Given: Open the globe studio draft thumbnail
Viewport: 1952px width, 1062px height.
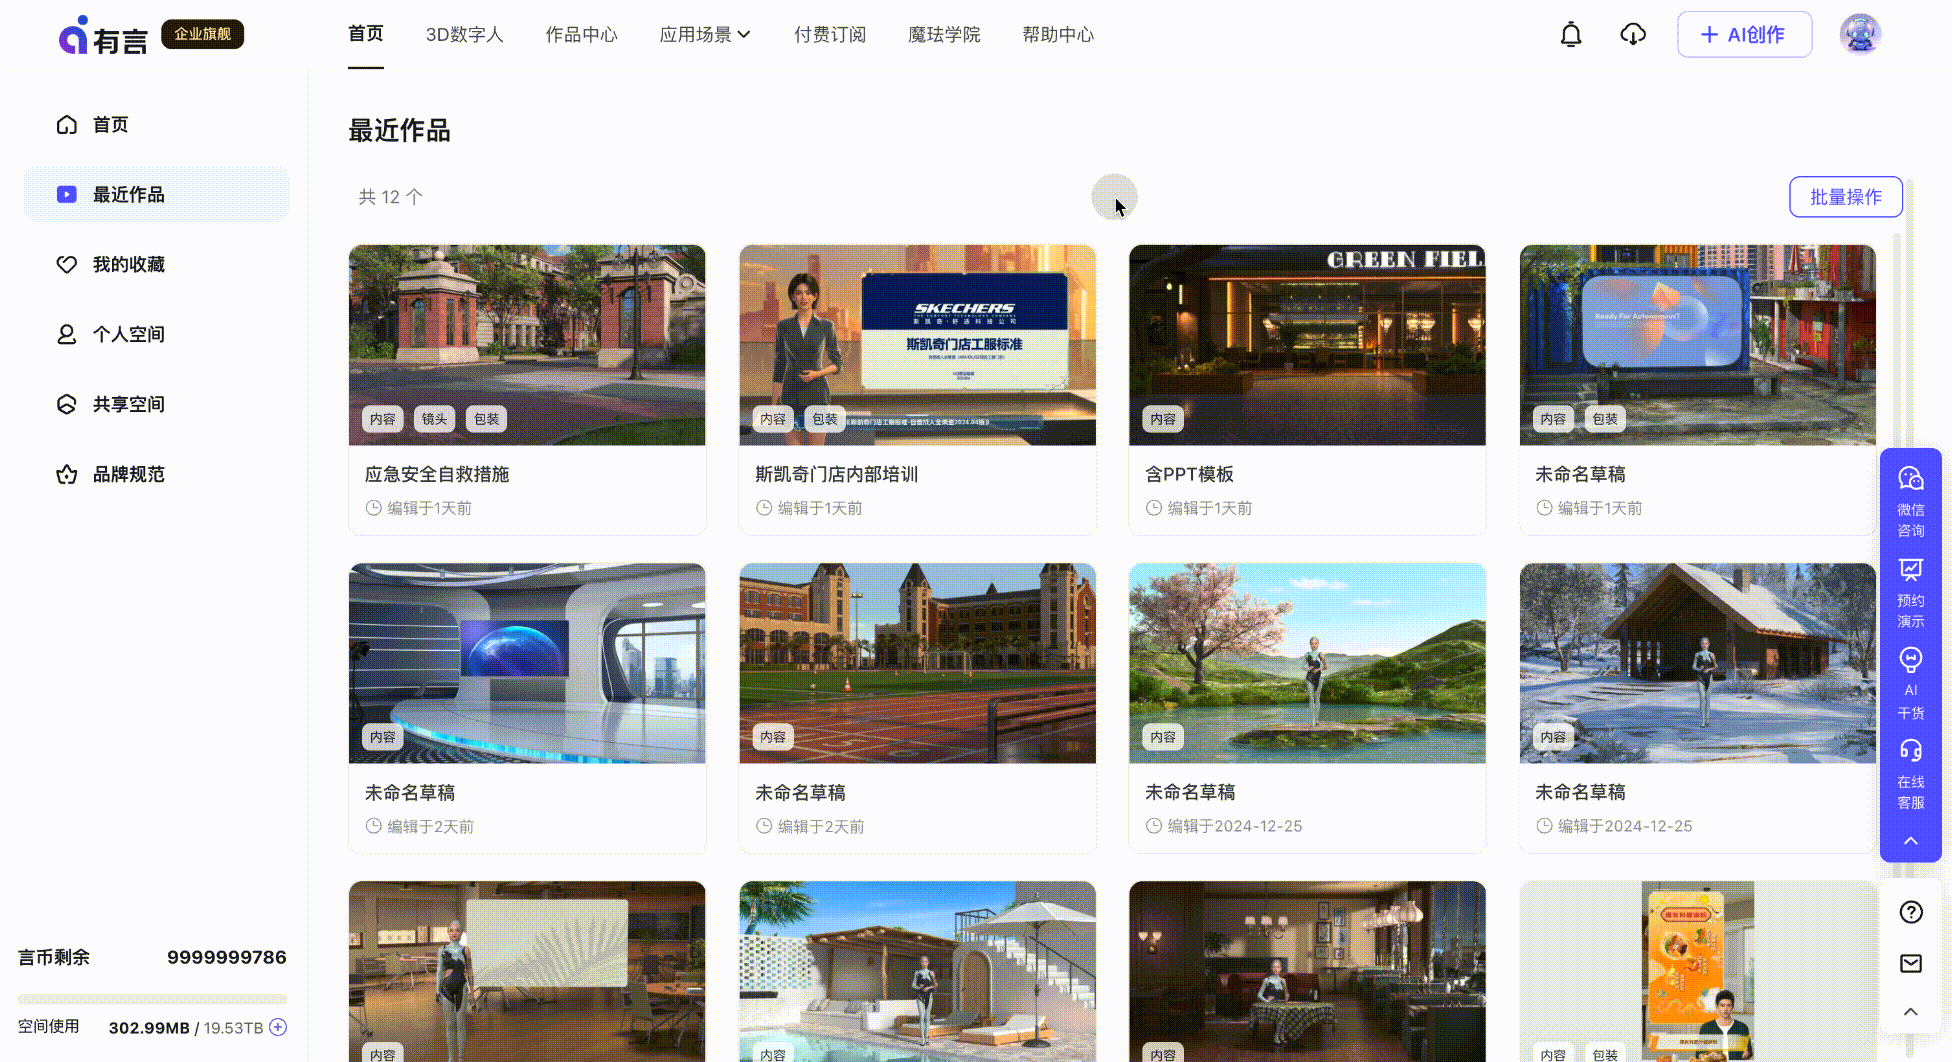Looking at the screenshot, I should coord(527,663).
